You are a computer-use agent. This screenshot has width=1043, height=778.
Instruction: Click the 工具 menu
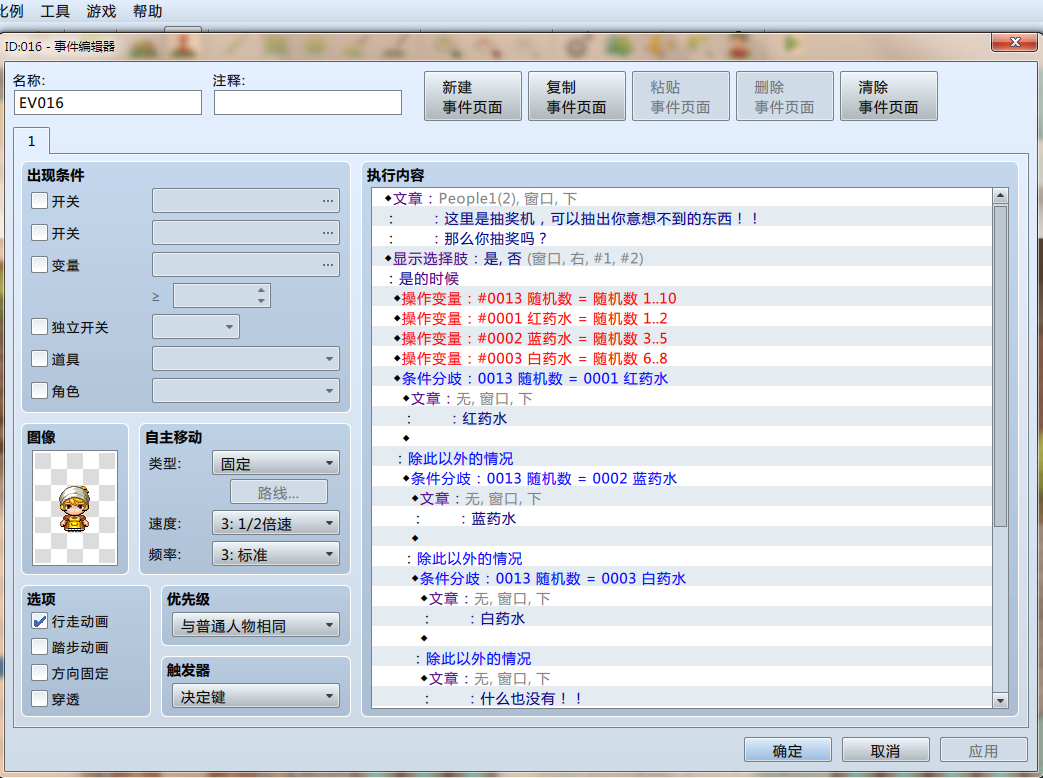pyautogui.click(x=55, y=11)
